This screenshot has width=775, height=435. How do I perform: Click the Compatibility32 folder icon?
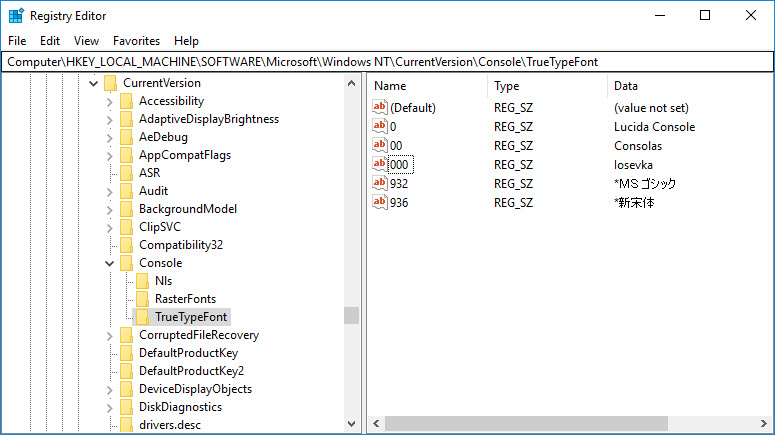[x=127, y=245]
